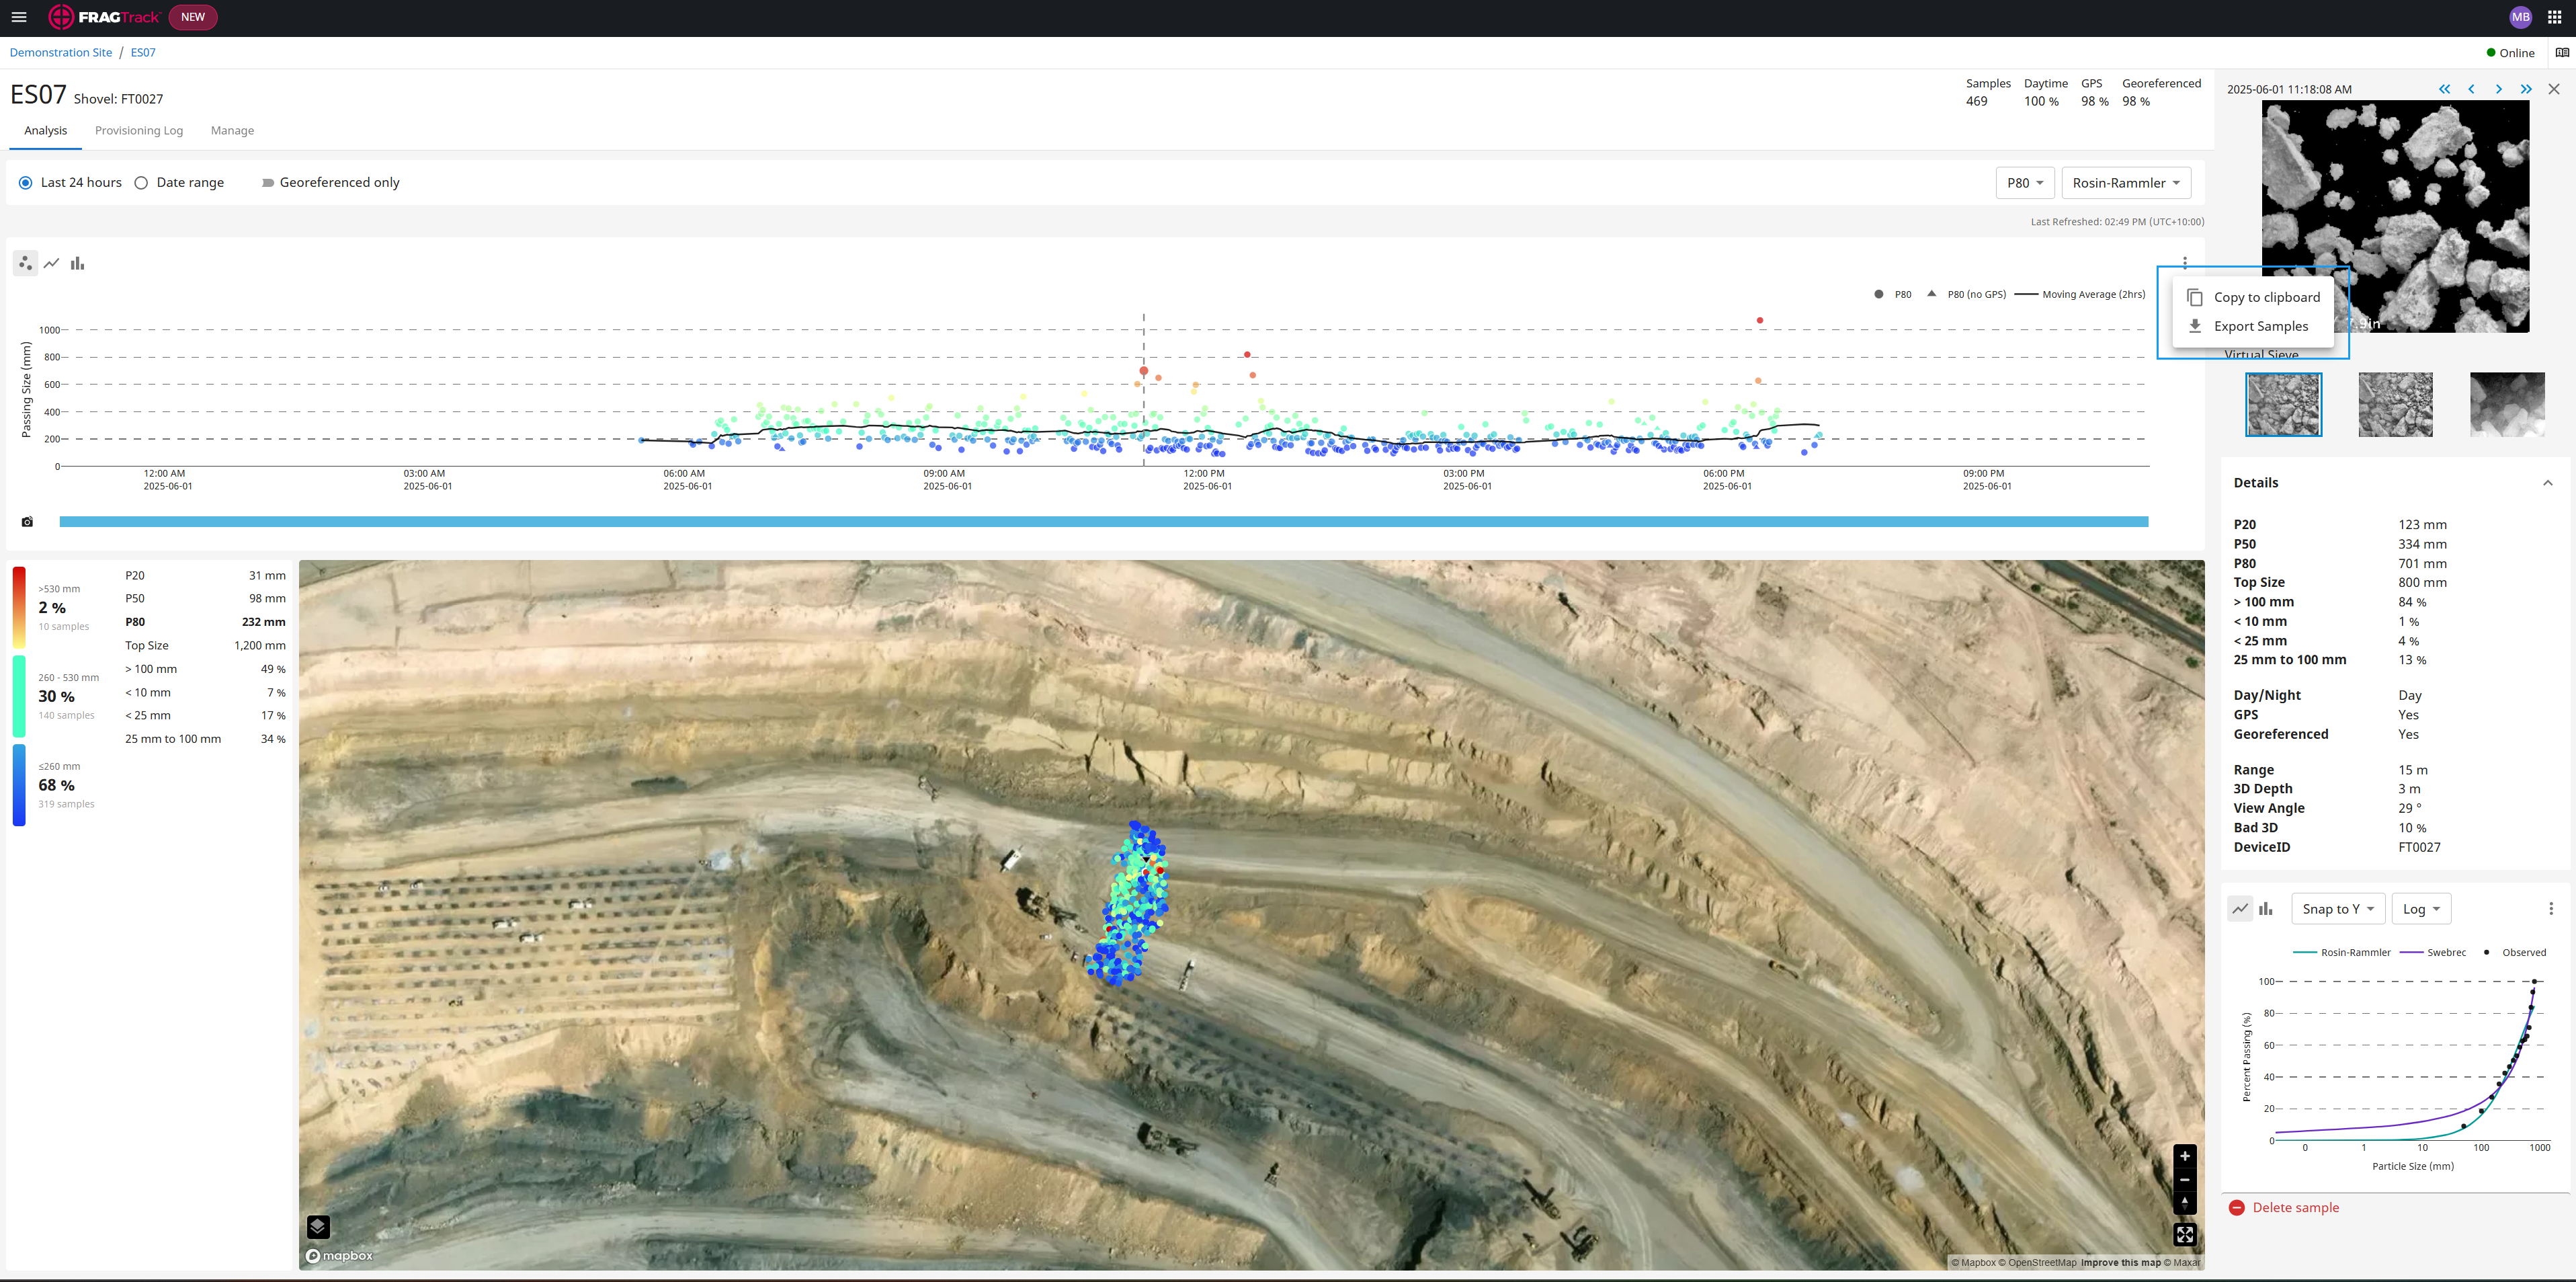Jump to the first sample
Viewport: 2576px width, 1282px height.
(2444, 89)
